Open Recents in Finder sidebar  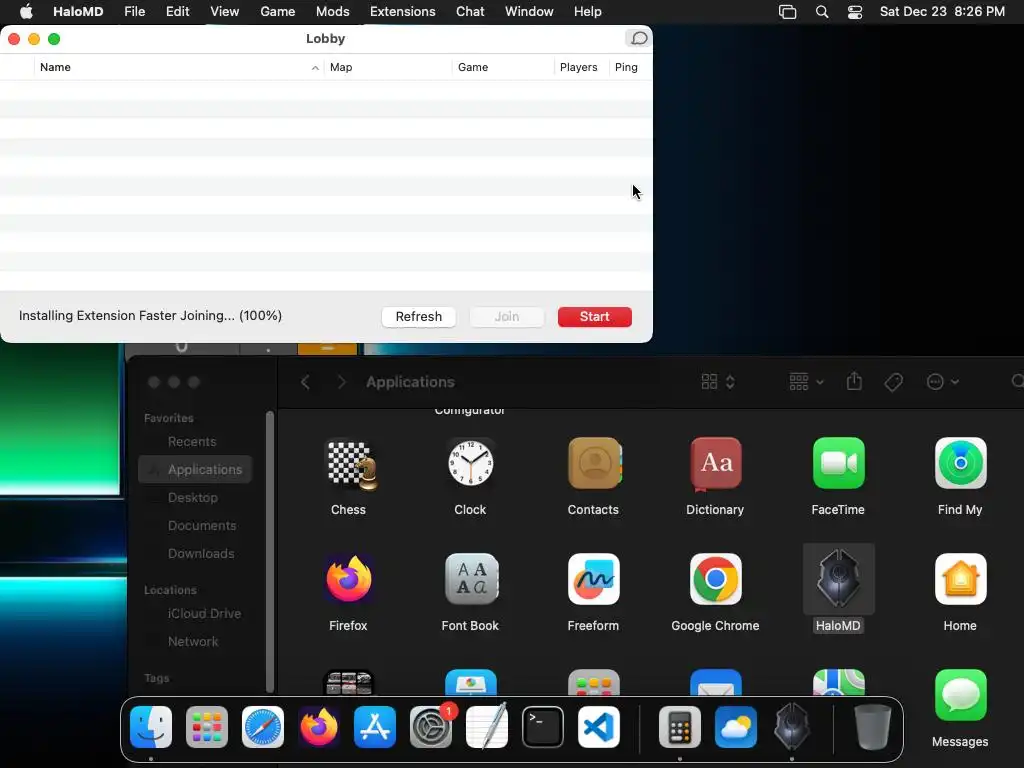[192, 442]
